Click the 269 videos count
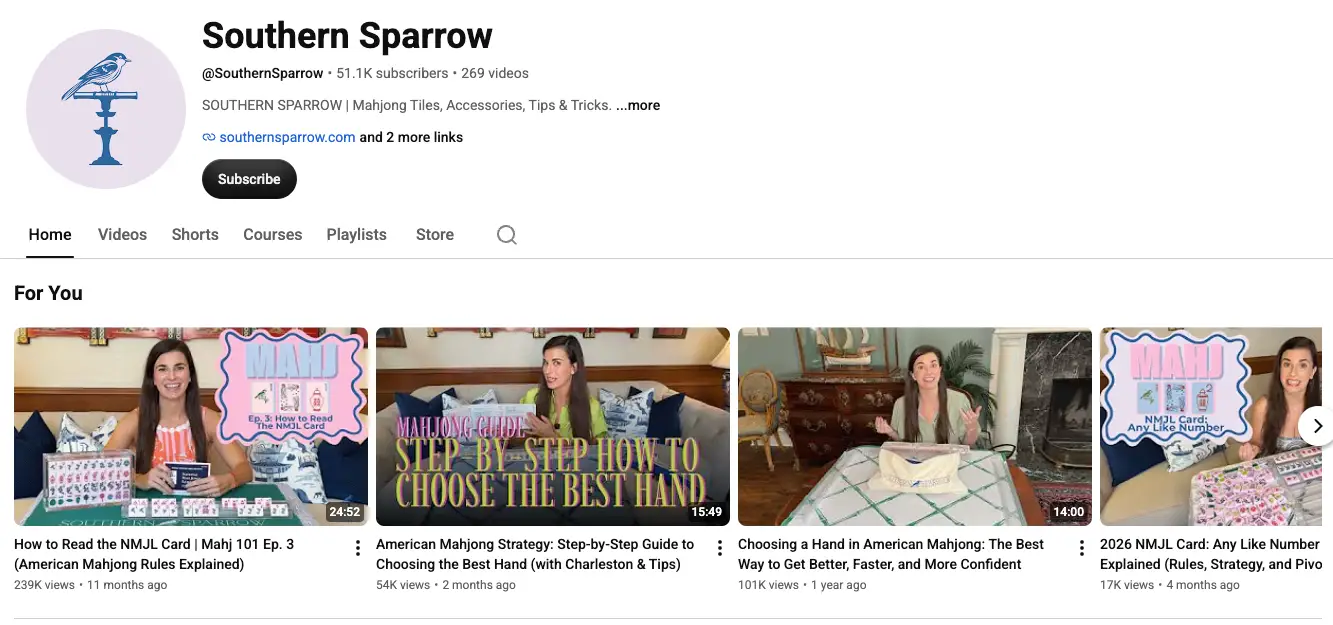This screenshot has height=625, width=1333. tap(495, 73)
